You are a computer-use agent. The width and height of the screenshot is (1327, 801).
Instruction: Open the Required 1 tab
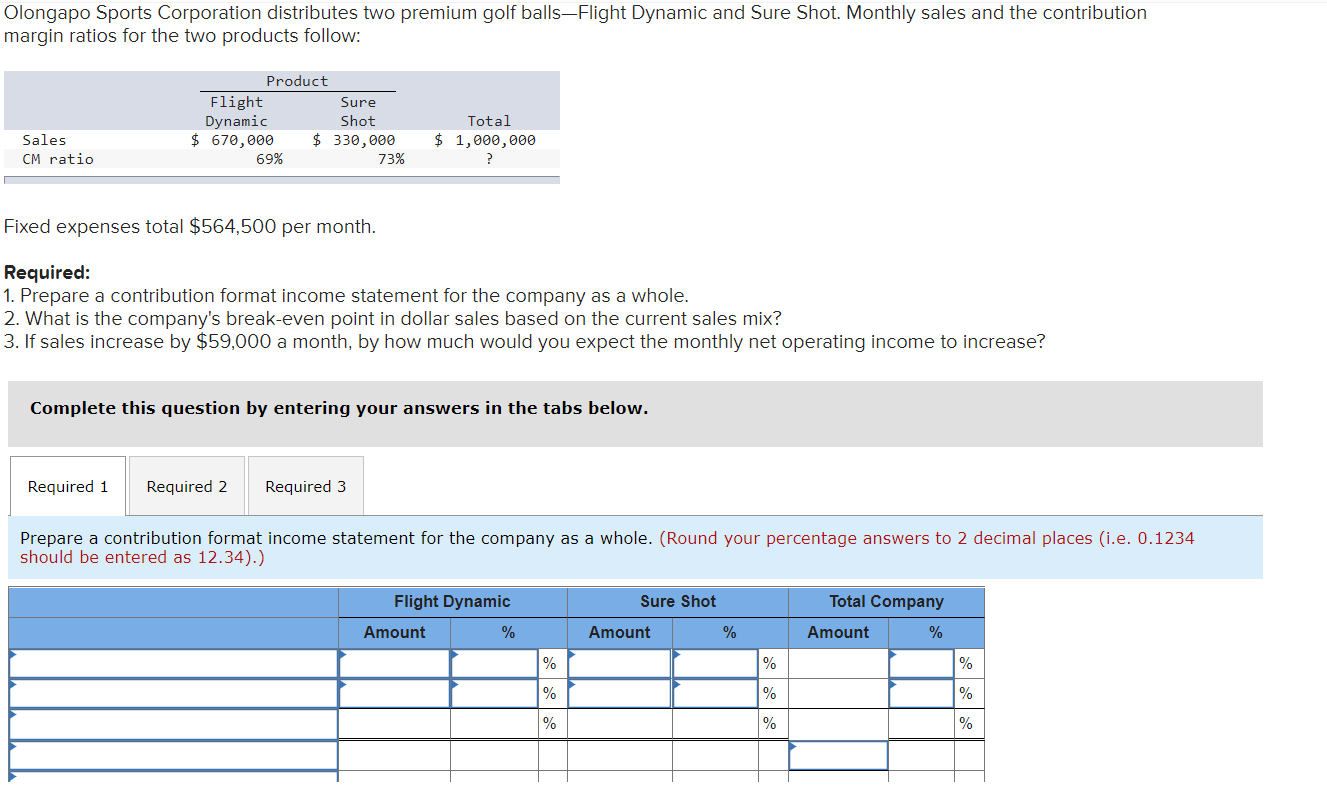[68, 486]
